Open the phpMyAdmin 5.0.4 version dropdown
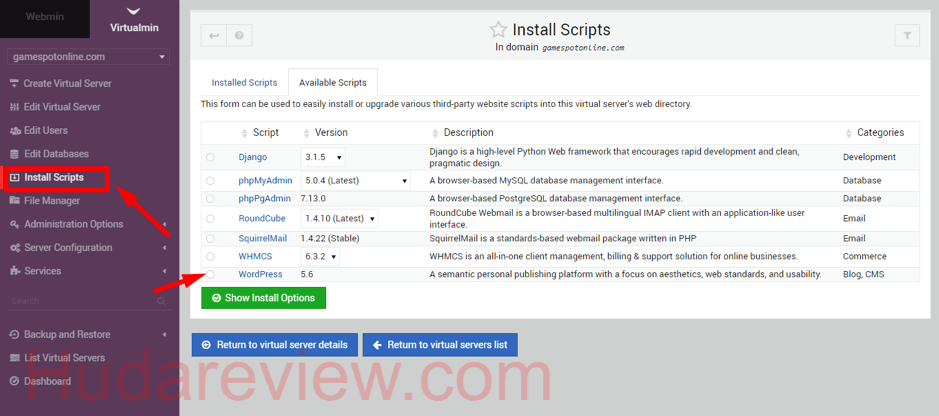The width and height of the screenshot is (939, 416). click(x=355, y=180)
